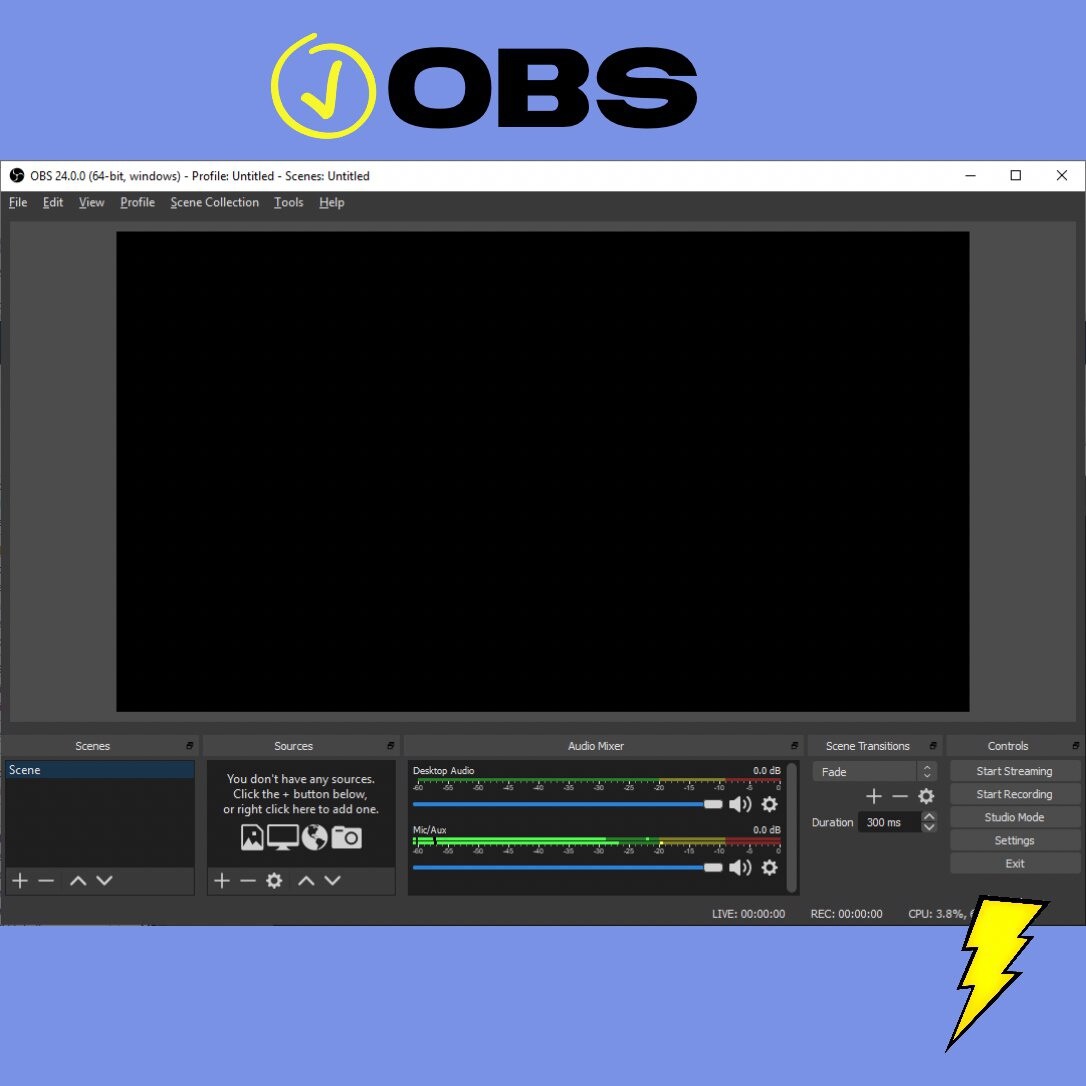Add a scene transition with the plus icon
The height and width of the screenshot is (1086, 1086).
(874, 796)
